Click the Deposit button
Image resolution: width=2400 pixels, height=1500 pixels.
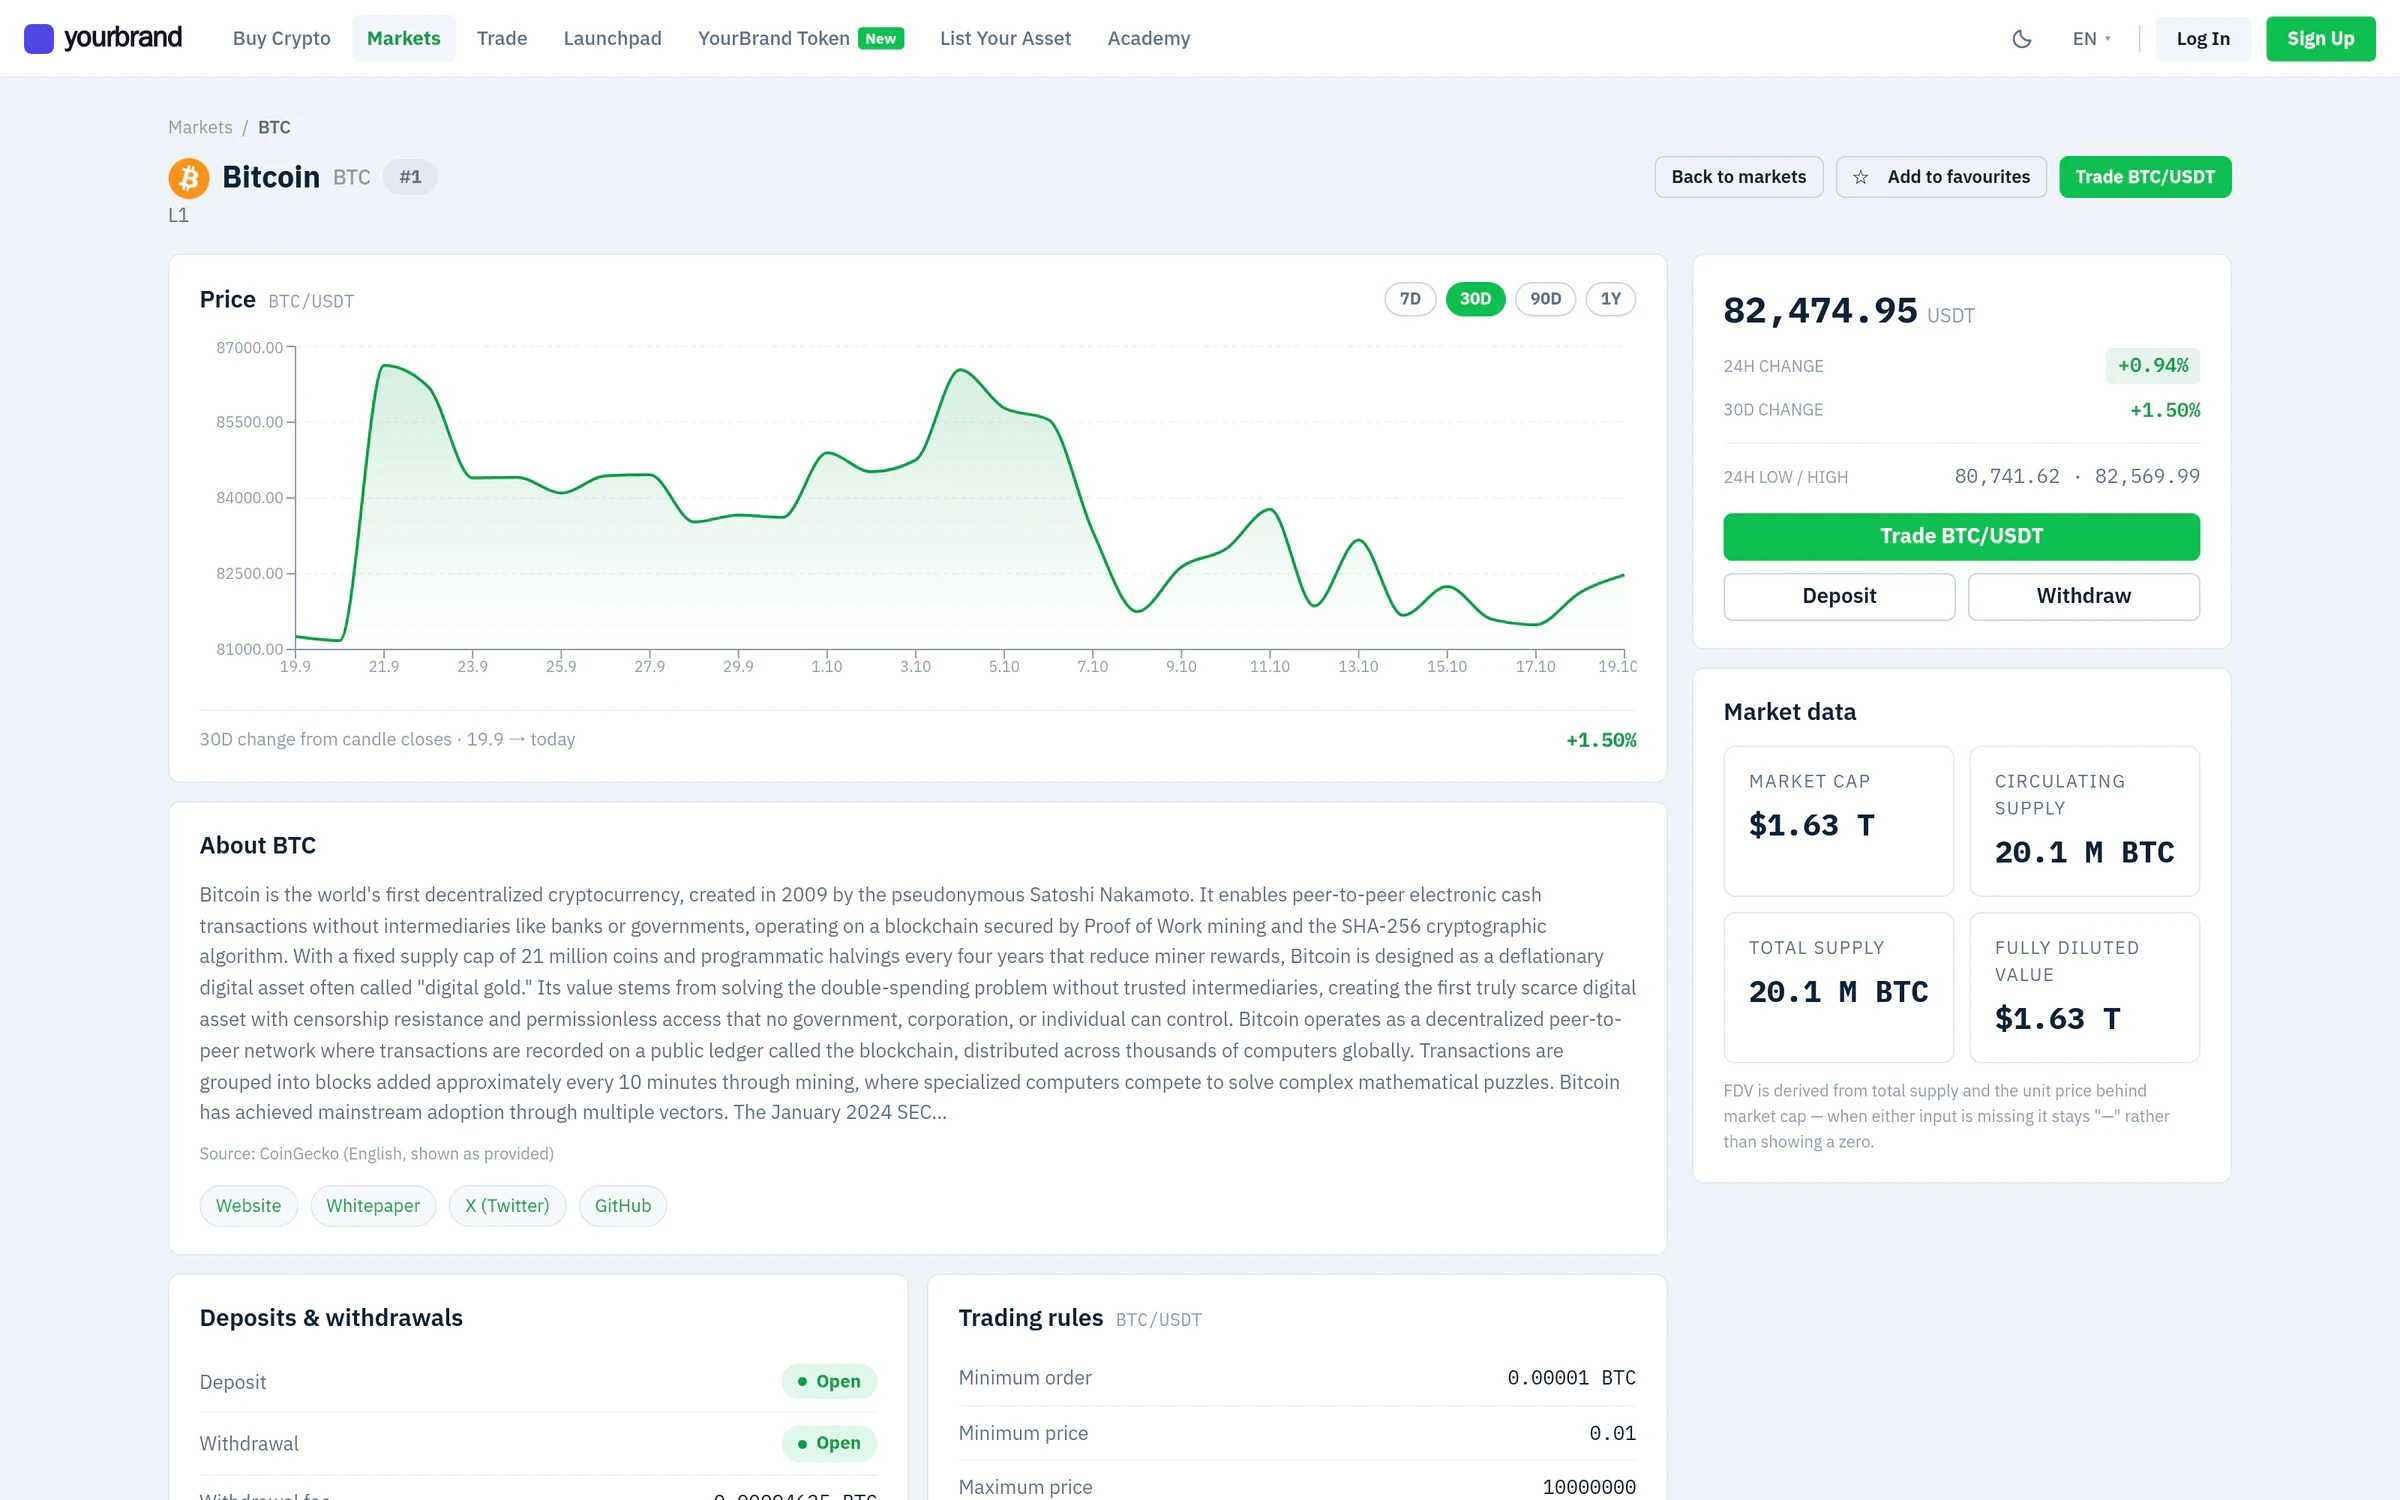tap(1839, 596)
